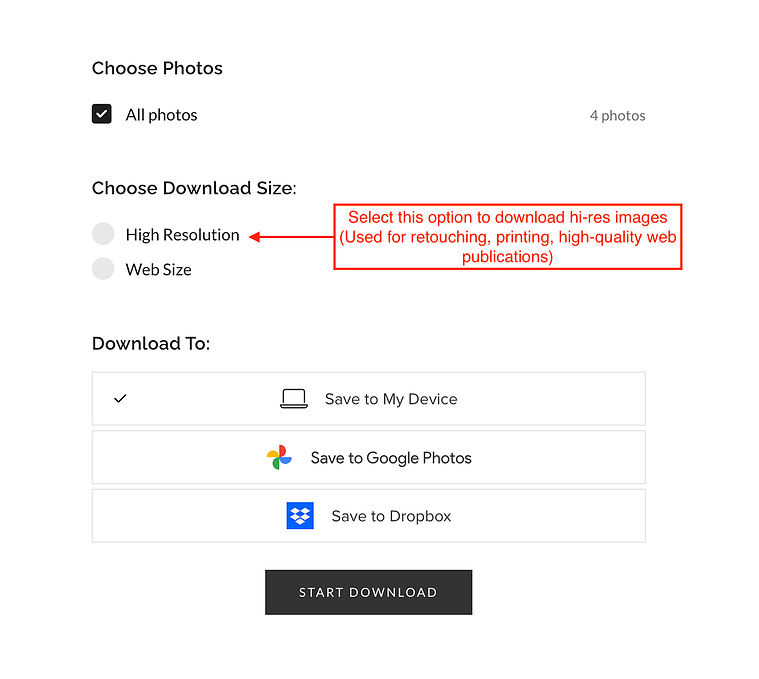The image size is (759, 679).
Task: Uncheck the All photos checkbox
Action: [102, 114]
